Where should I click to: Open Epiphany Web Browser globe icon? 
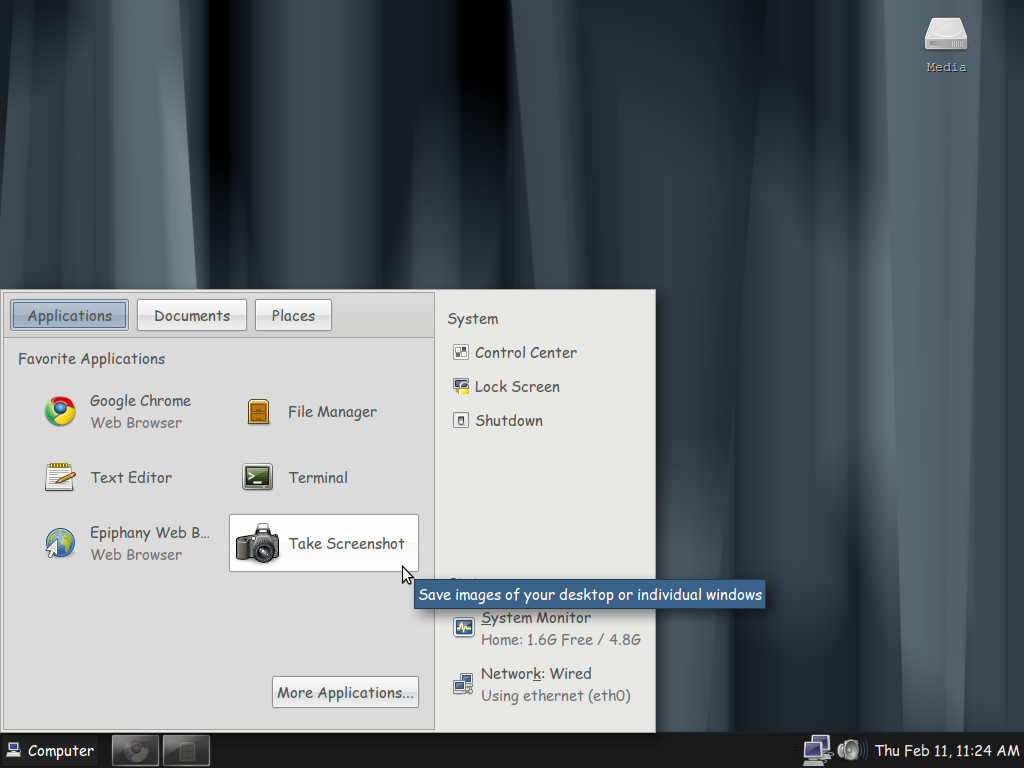[60, 543]
